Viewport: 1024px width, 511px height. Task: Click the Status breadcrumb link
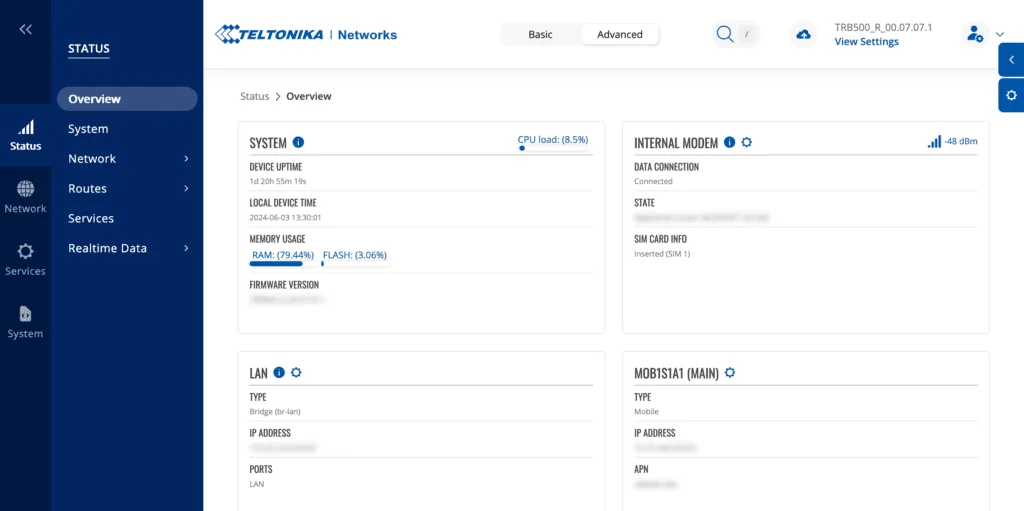[x=255, y=96]
